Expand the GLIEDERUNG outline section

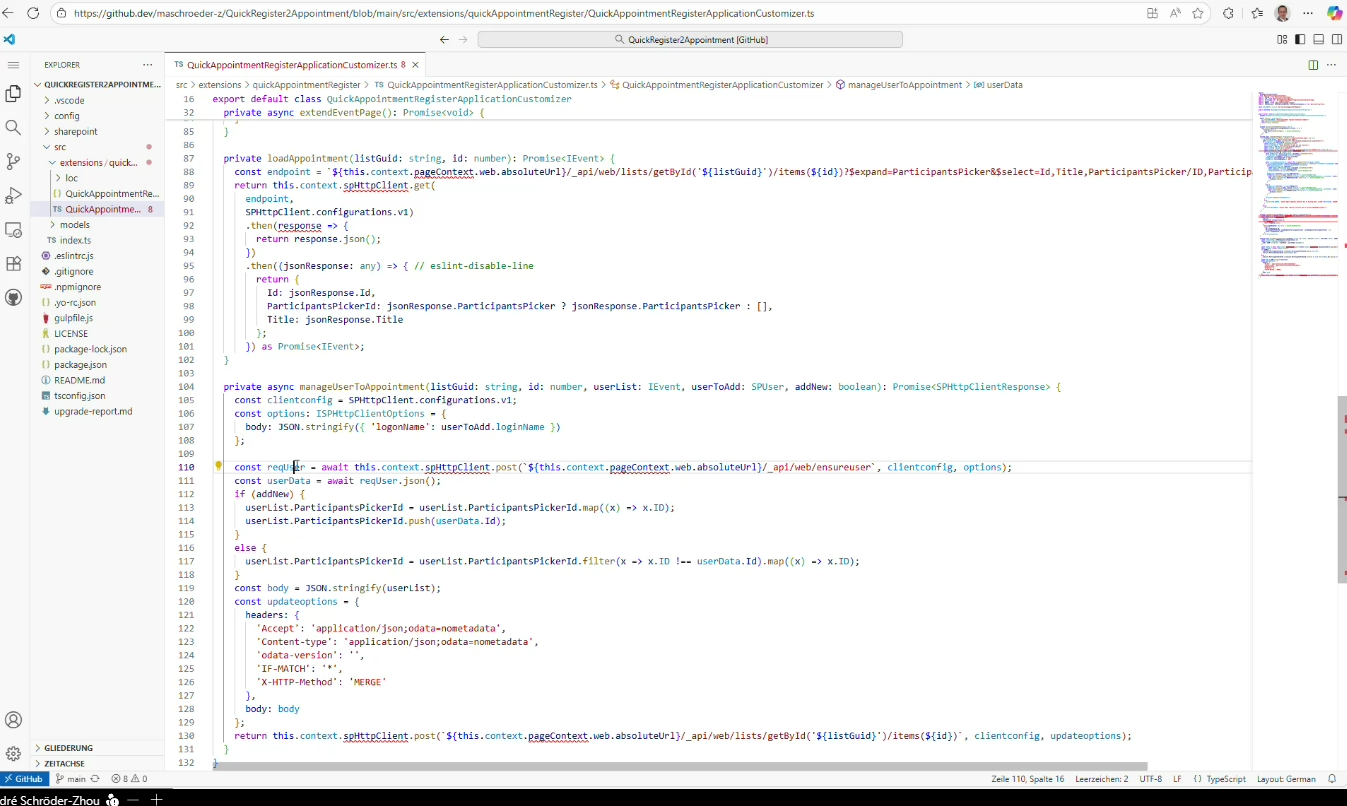(x=69, y=748)
